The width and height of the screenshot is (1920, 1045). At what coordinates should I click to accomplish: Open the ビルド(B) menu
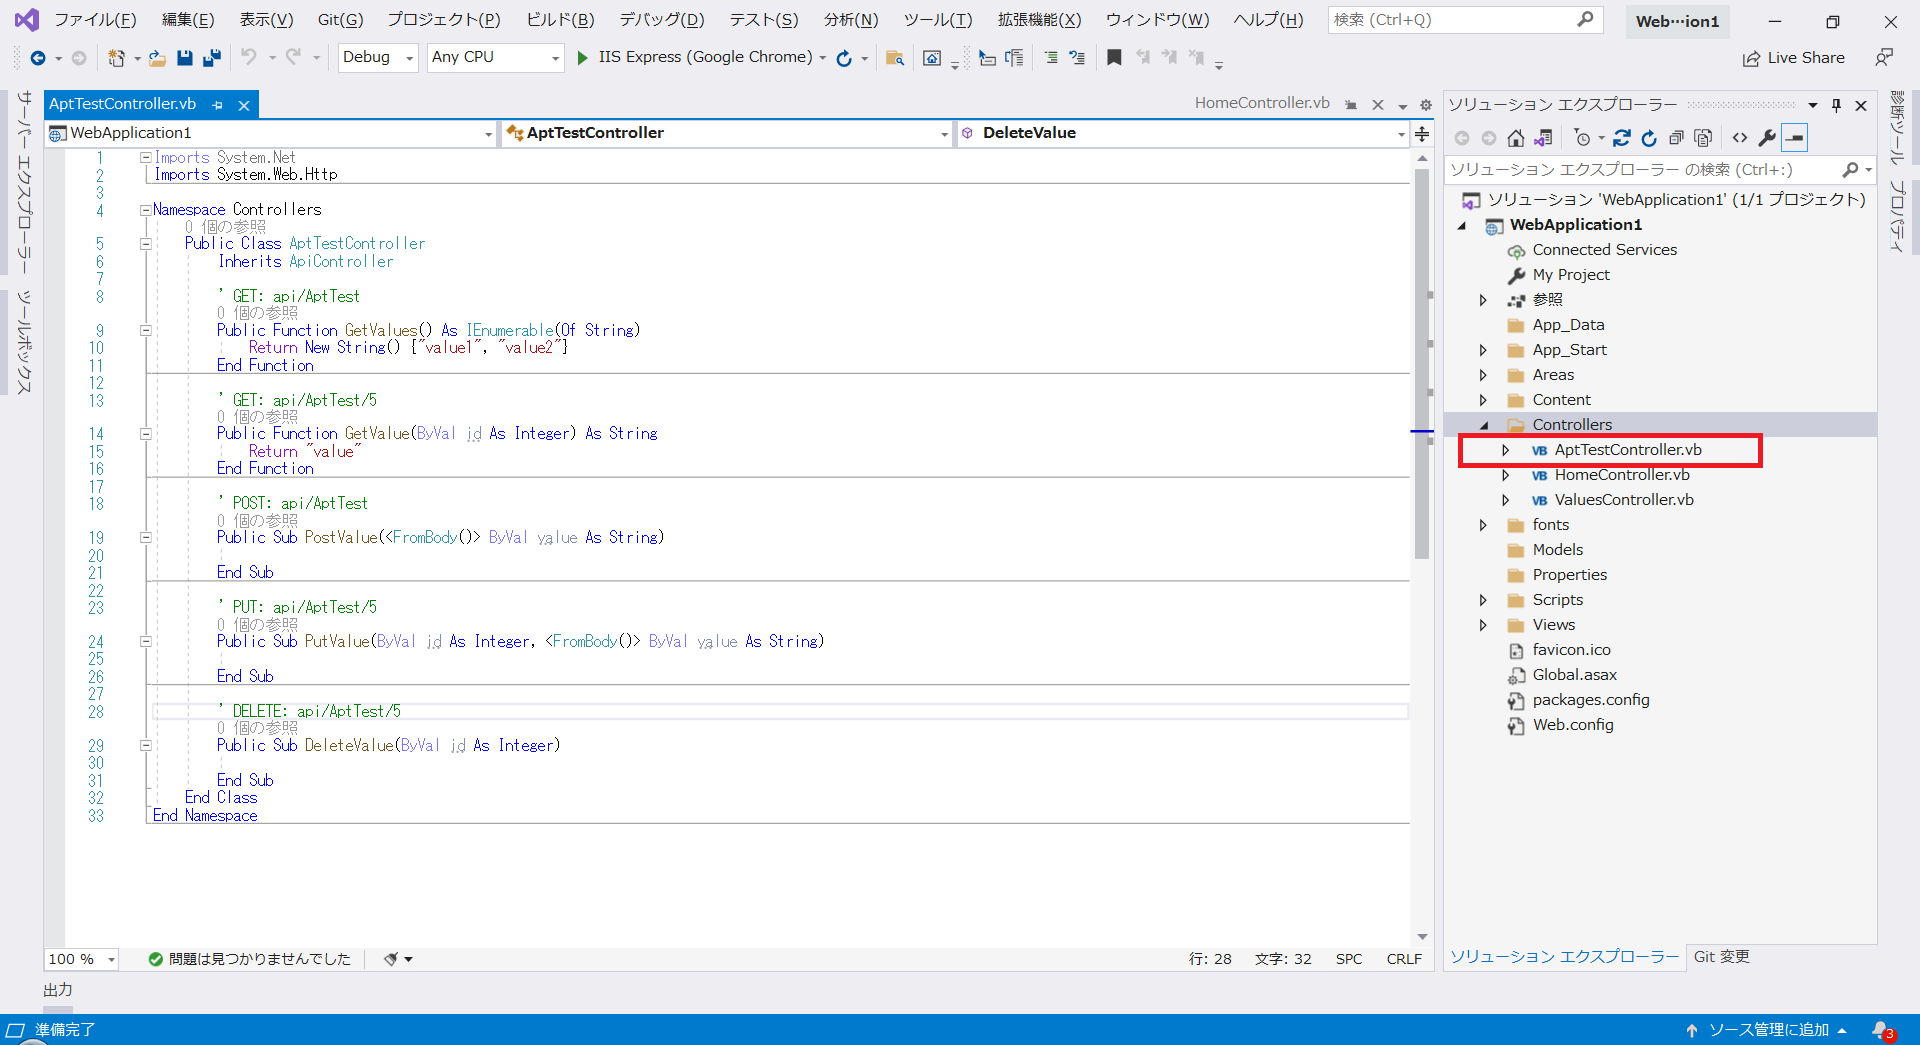coord(560,20)
